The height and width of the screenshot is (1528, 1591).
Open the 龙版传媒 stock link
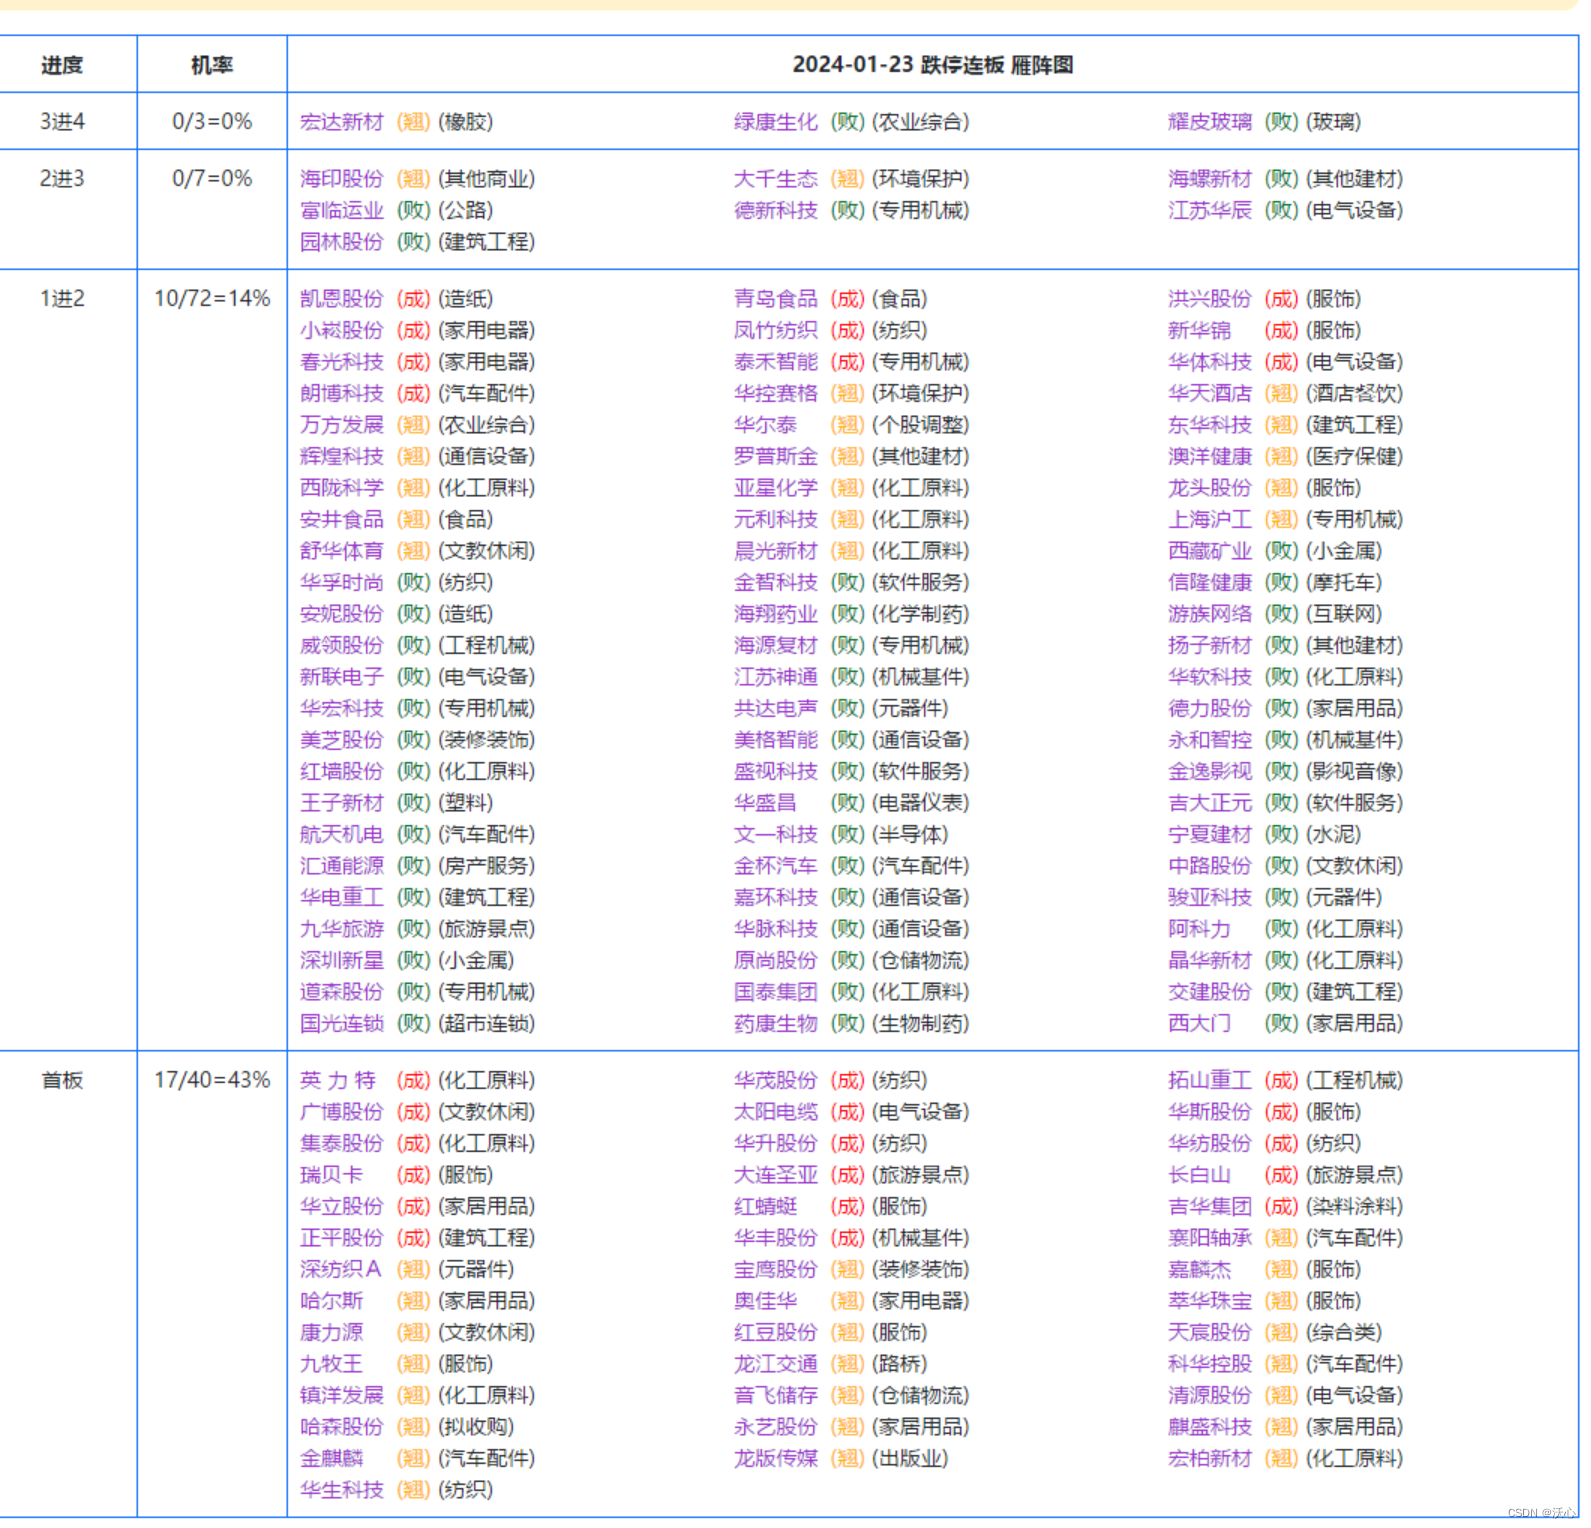(x=776, y=1458)
